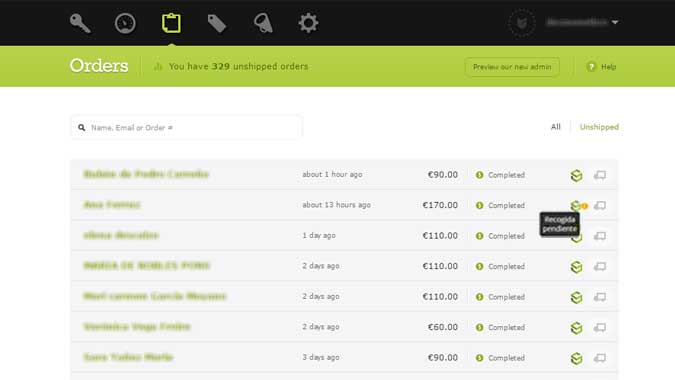Click receipt icon on 1 day ago order

point(600,236)
